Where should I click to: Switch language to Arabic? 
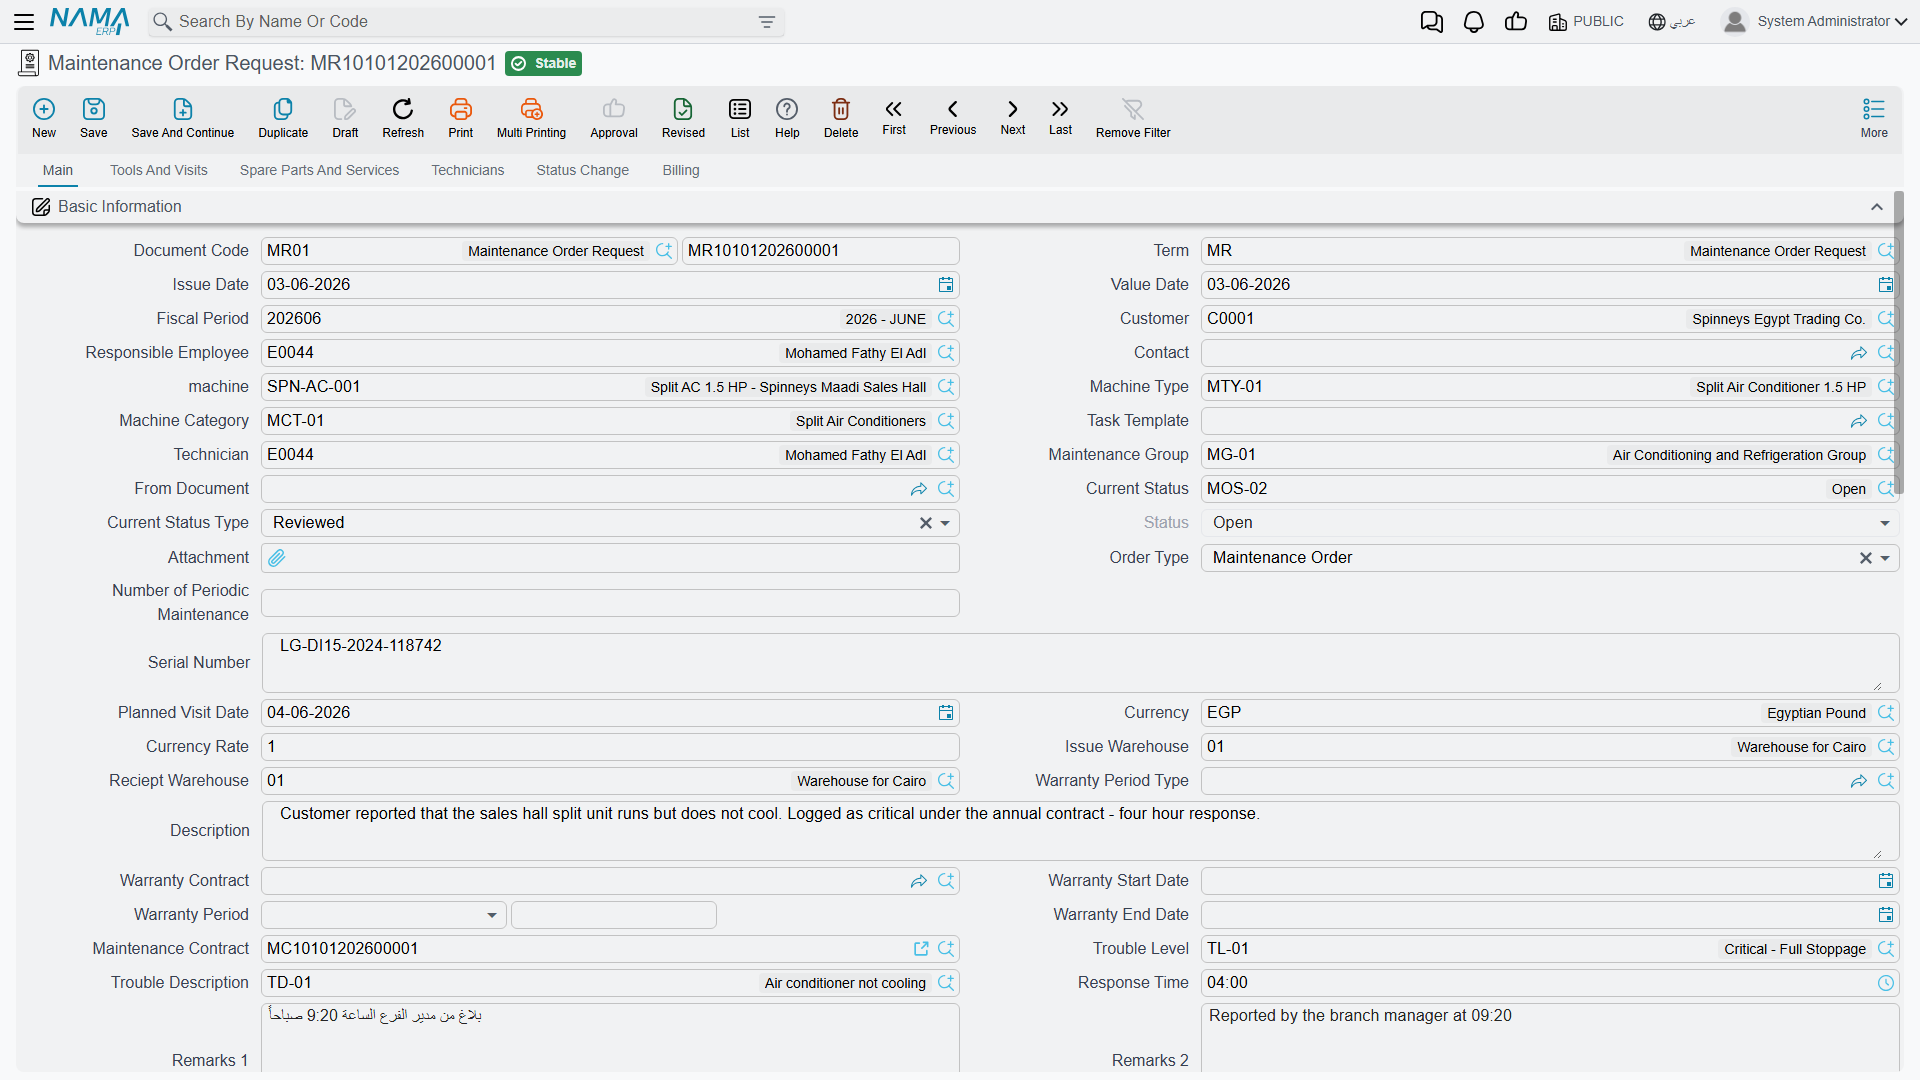(x=1672, y=22)
